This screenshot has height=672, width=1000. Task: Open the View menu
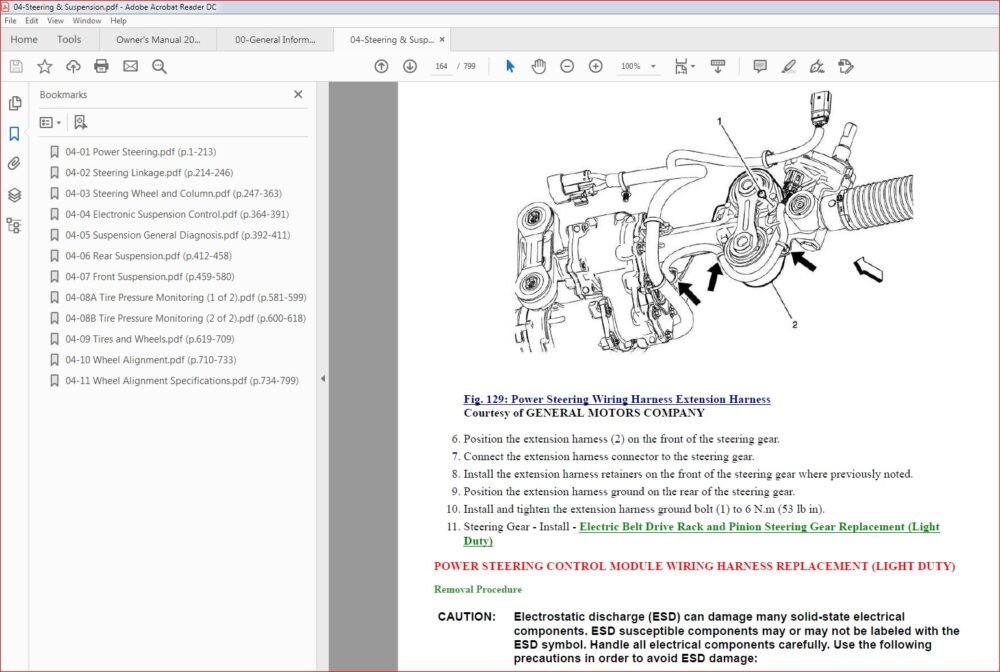click(55, 20)
